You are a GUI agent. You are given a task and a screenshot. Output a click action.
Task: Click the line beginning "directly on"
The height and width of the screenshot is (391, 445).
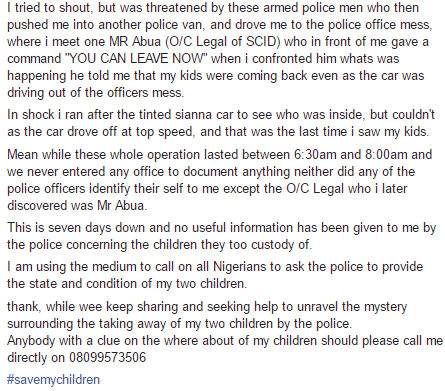click(76, 358)
